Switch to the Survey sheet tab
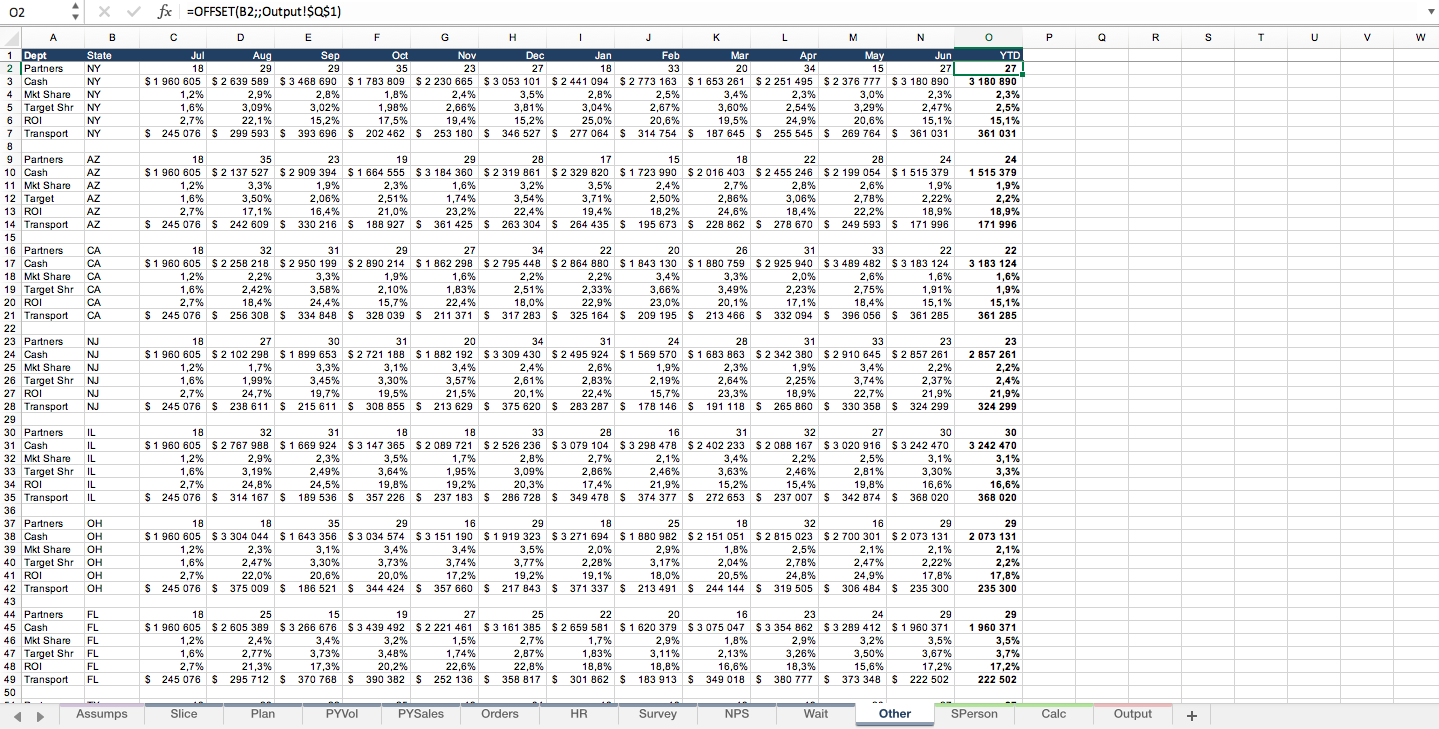Viewport: 1439px width, 729px height. pos(657,714)
